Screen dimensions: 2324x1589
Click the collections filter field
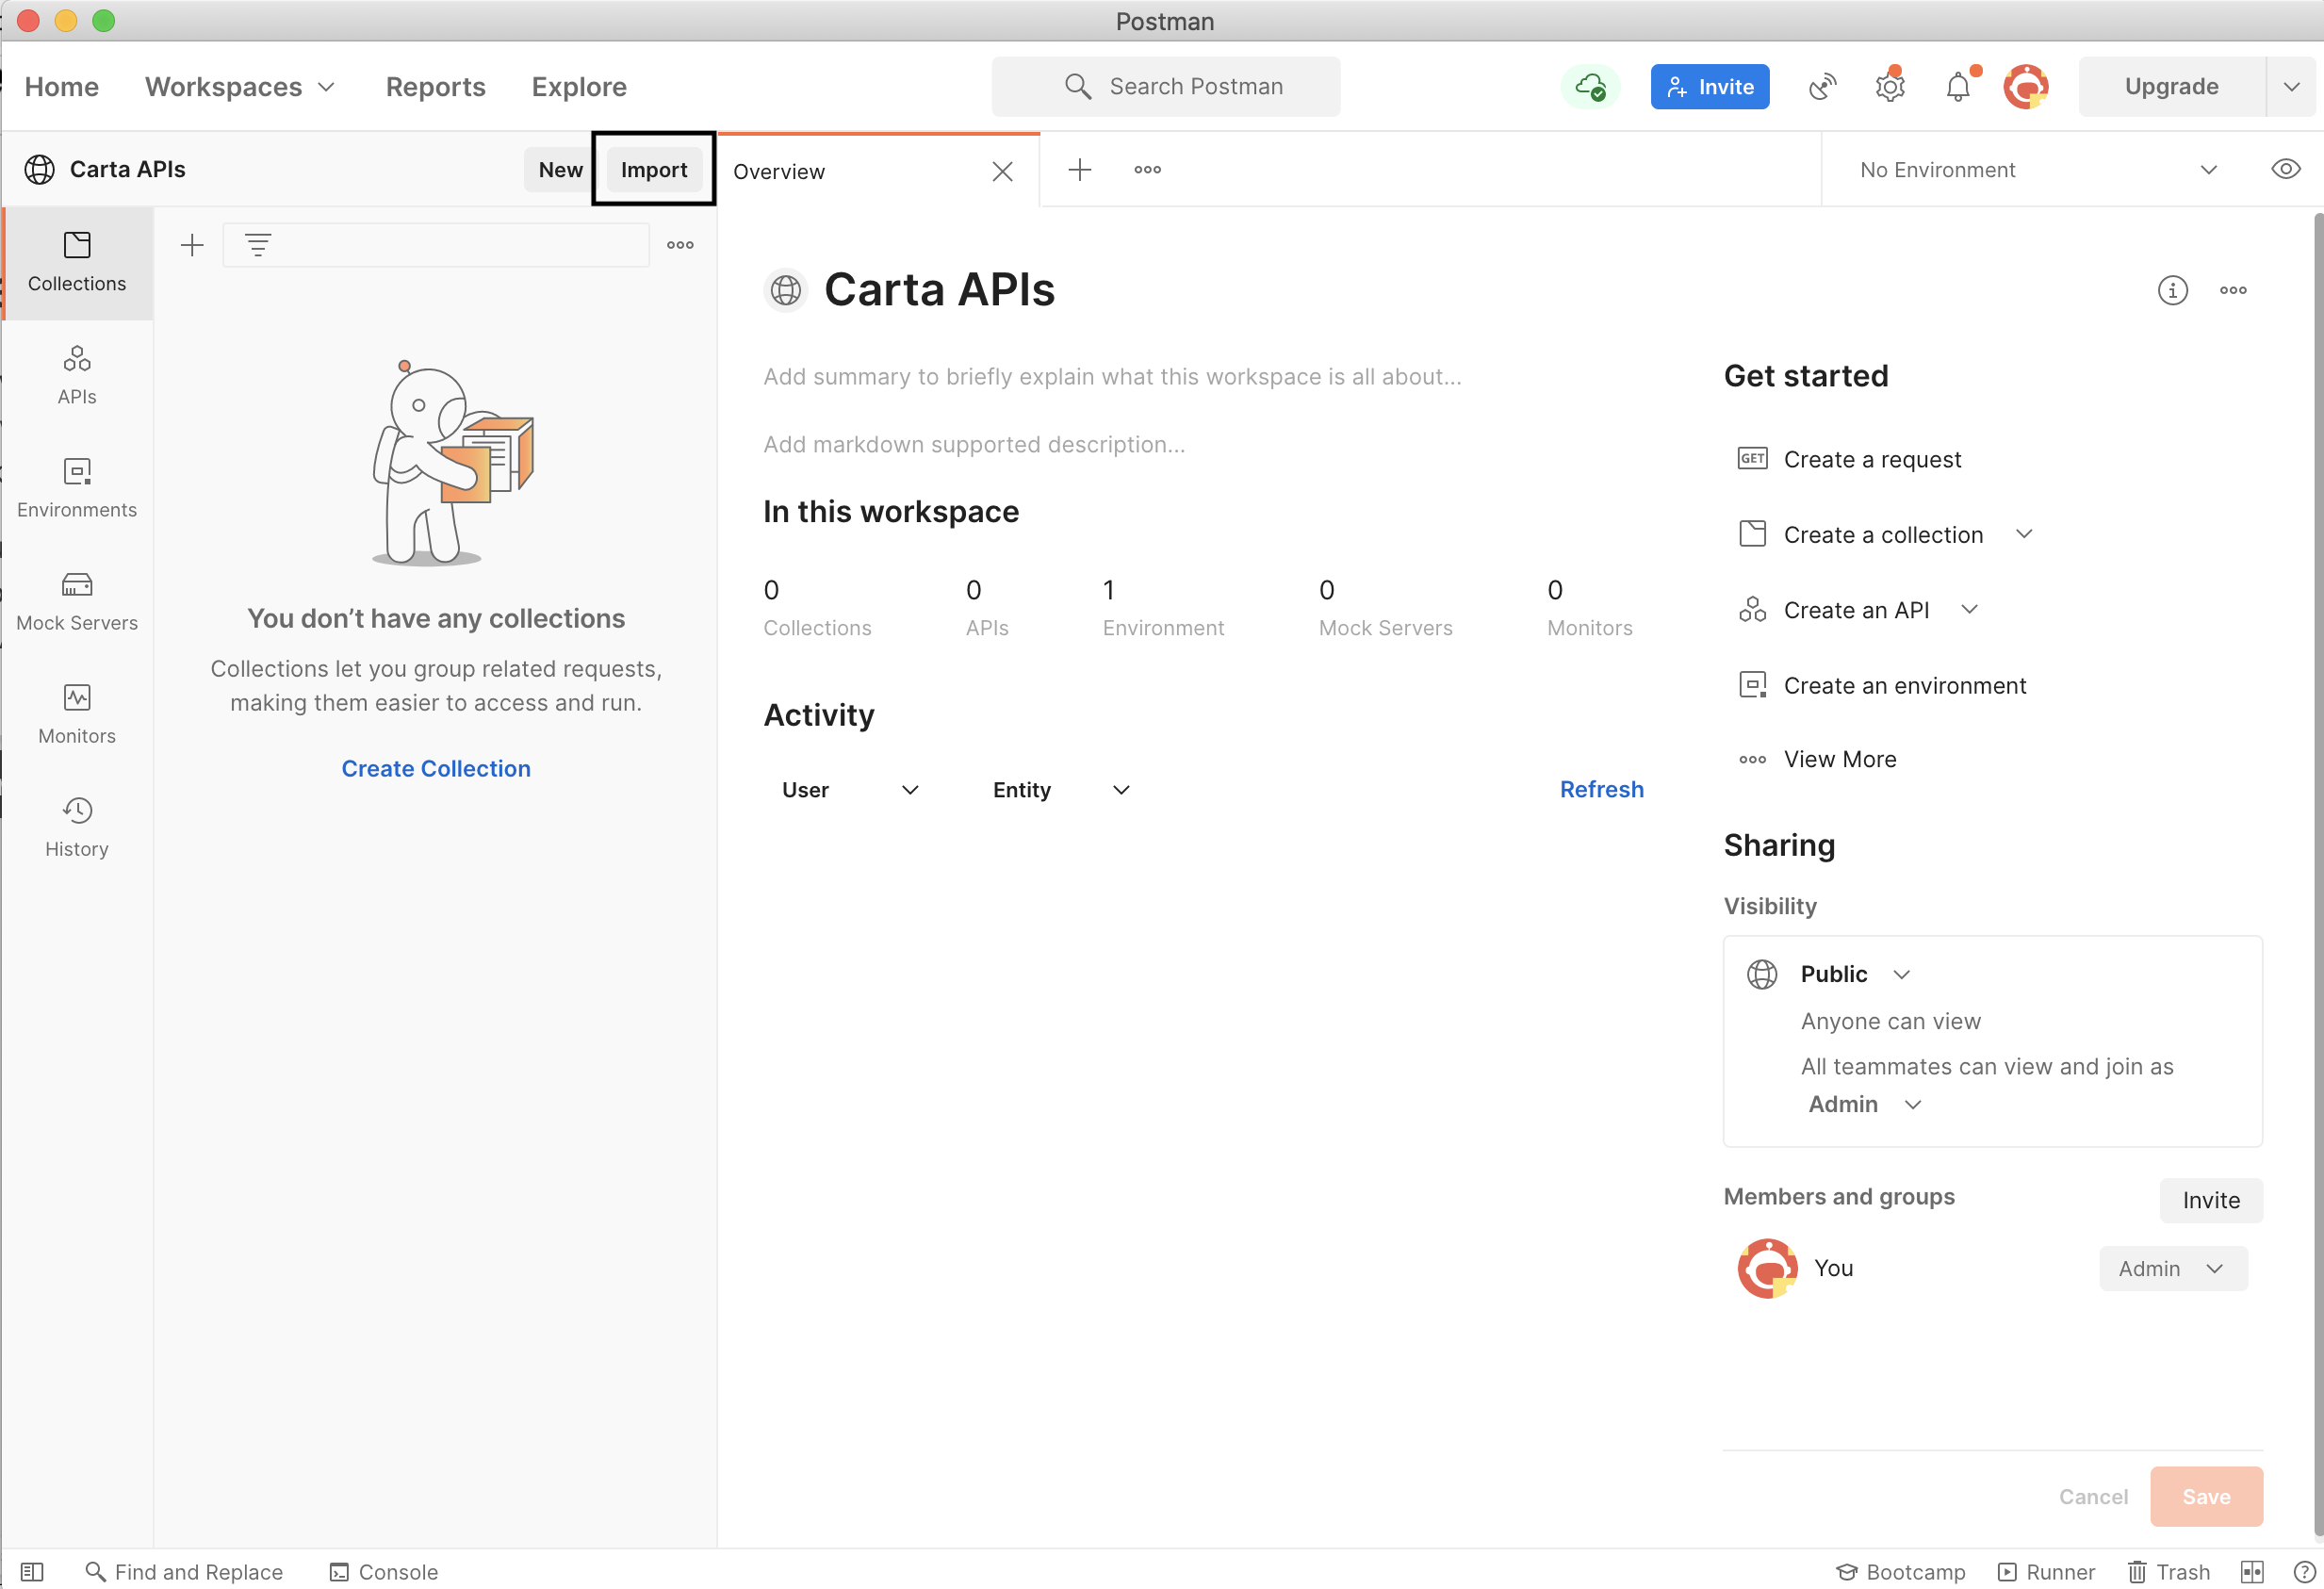coord(436,245)
